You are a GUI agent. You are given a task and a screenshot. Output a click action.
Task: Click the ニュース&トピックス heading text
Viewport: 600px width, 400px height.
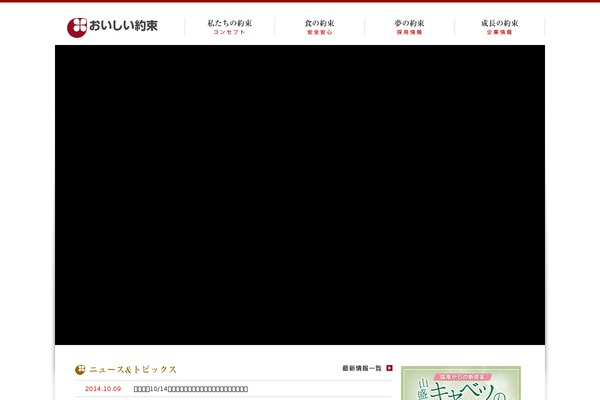coord(133,370)
